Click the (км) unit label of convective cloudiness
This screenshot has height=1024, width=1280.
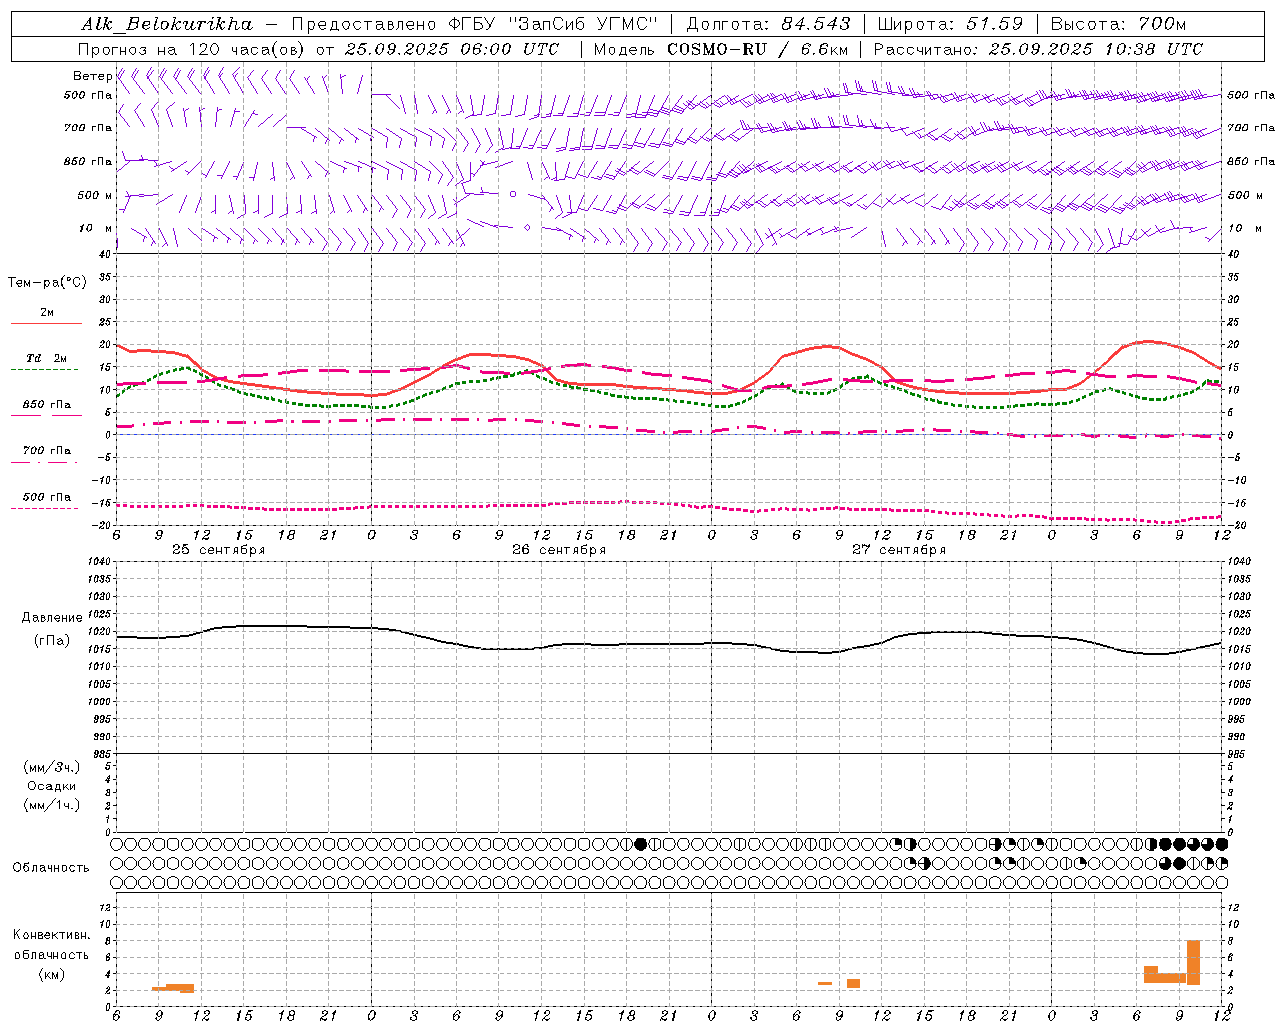pyautogui.click(x=52, y=974)
